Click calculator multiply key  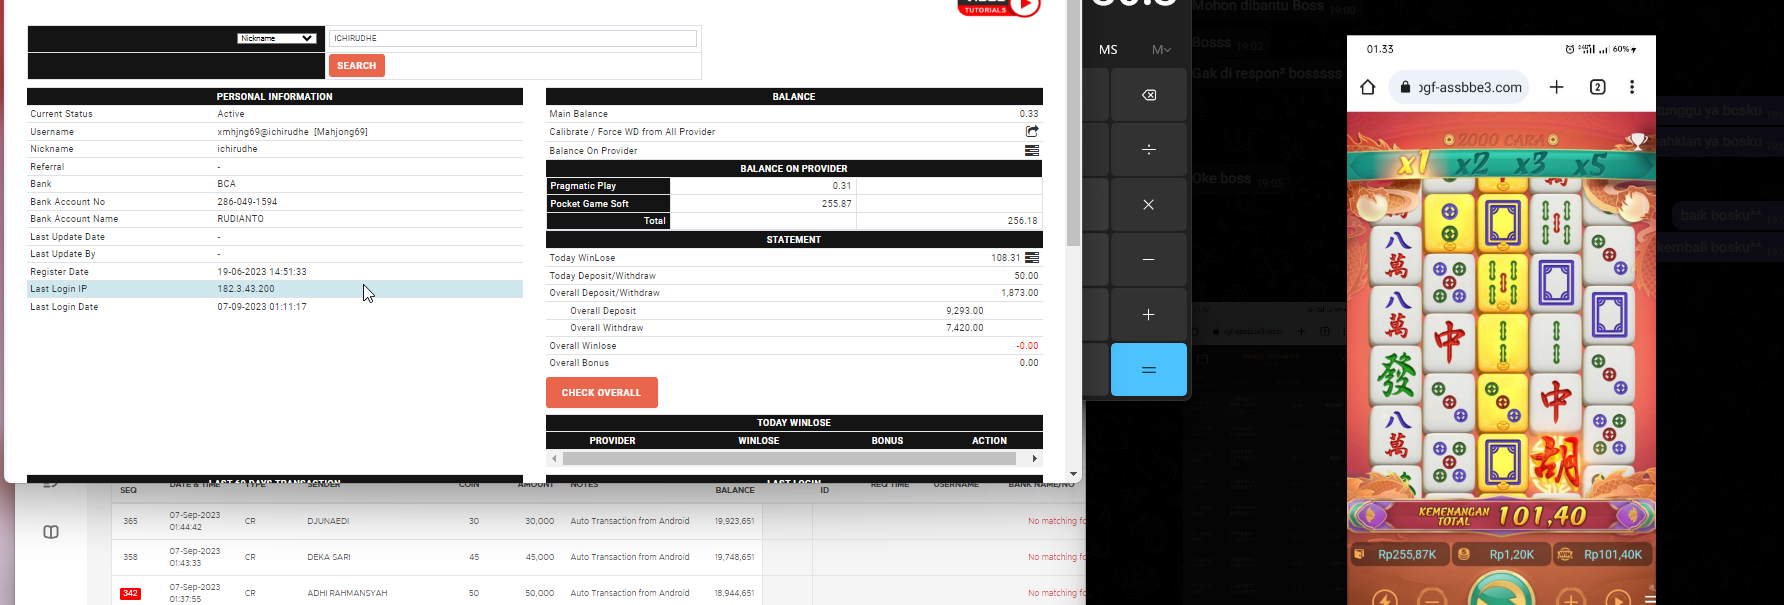tap(1149, 205)
